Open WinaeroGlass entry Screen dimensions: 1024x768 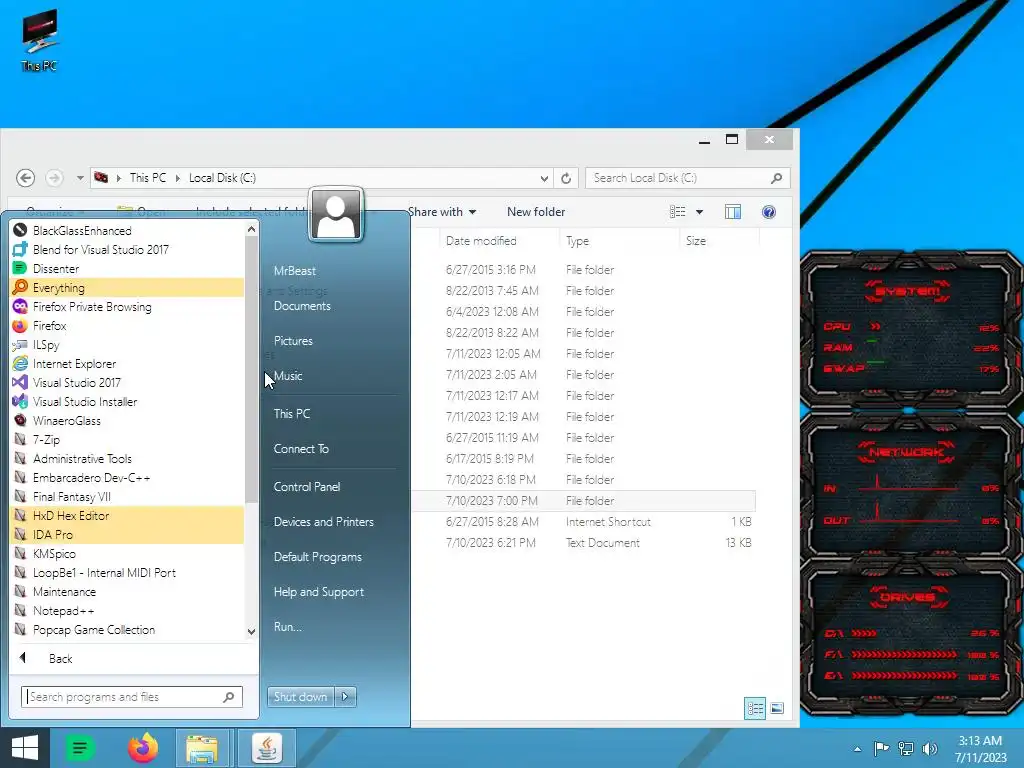pyautogui.click(x=127, y=421)
